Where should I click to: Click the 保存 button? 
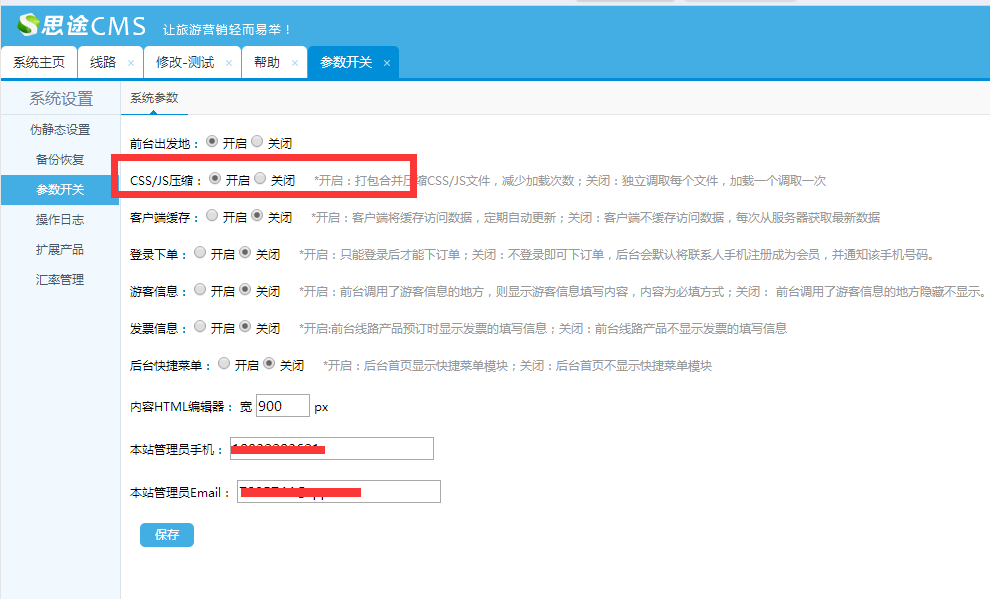(166, 535)
